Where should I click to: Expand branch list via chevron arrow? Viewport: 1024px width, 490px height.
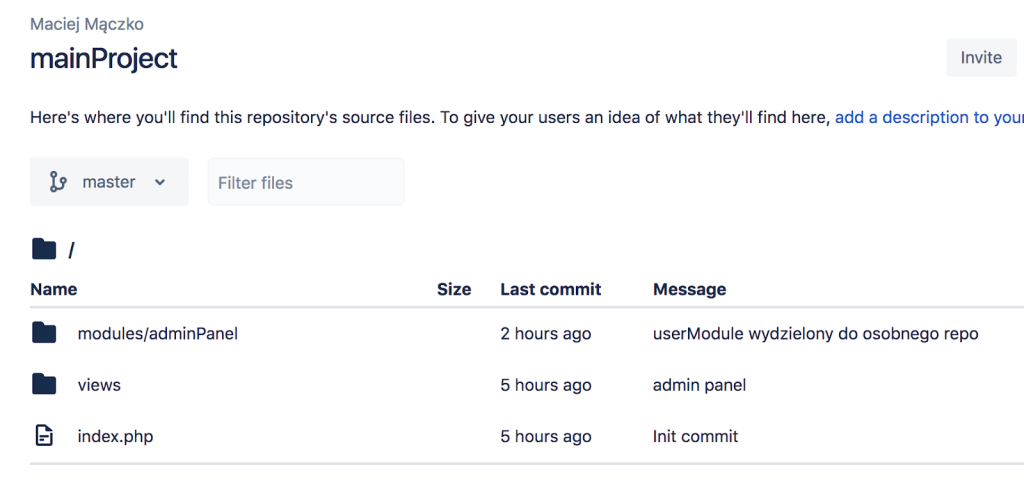click(160, 182)
